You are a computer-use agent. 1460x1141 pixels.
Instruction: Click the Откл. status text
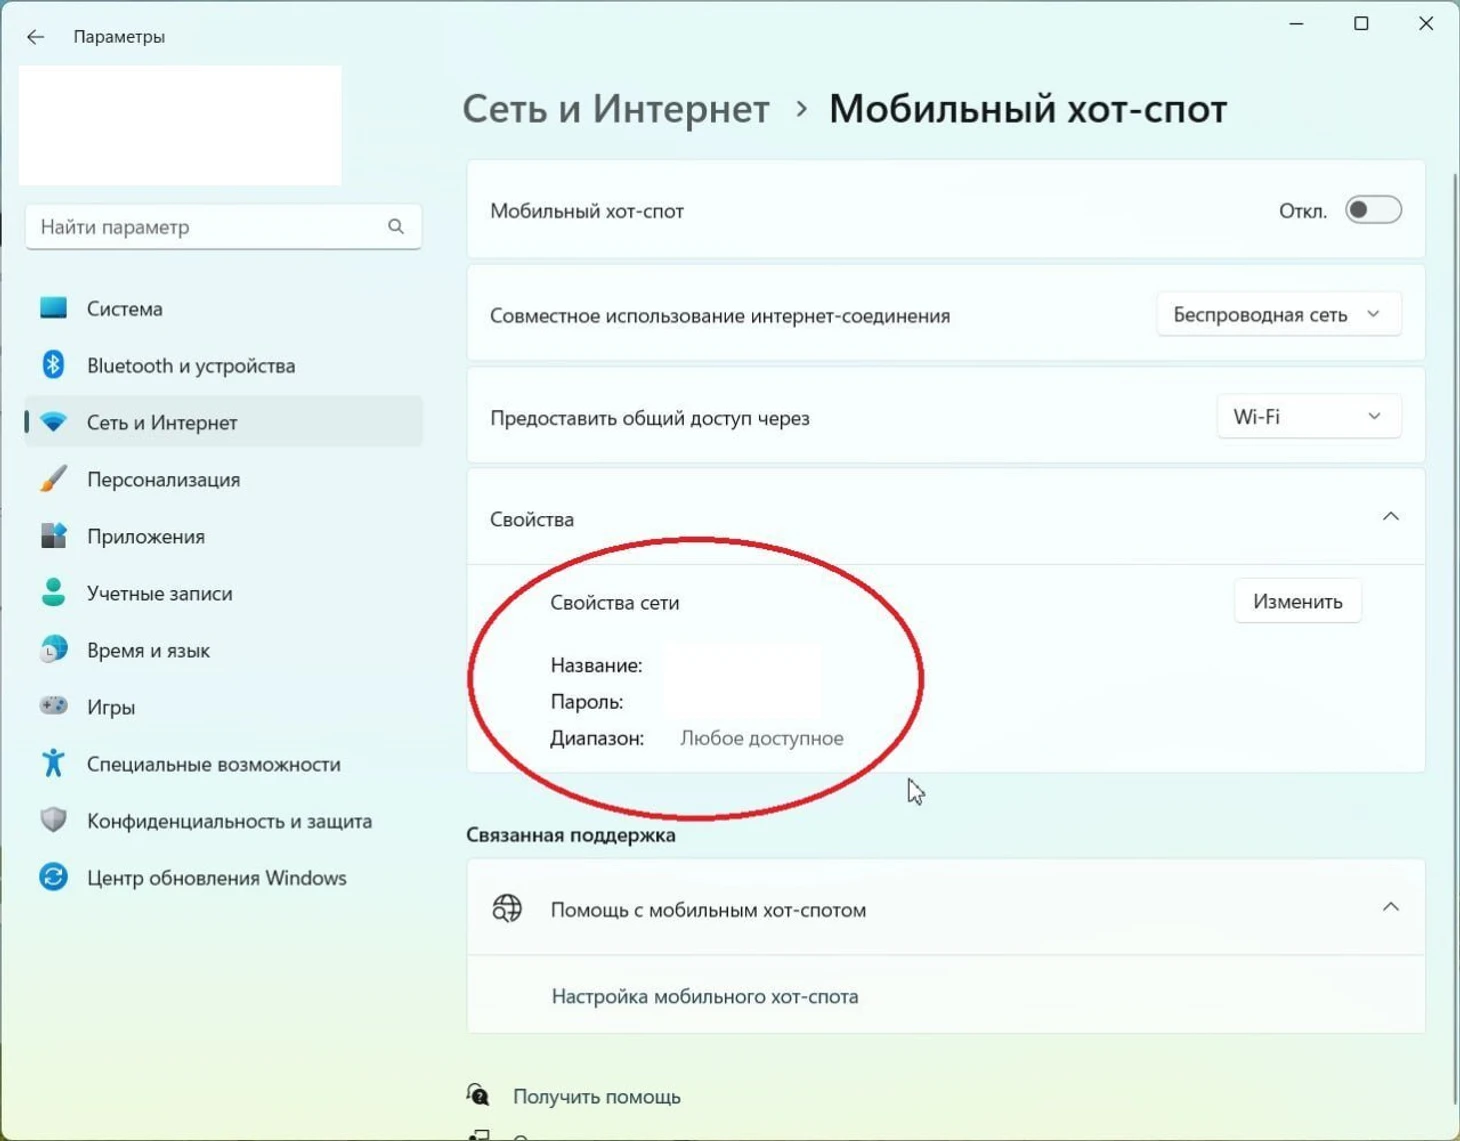(1303, 211)
